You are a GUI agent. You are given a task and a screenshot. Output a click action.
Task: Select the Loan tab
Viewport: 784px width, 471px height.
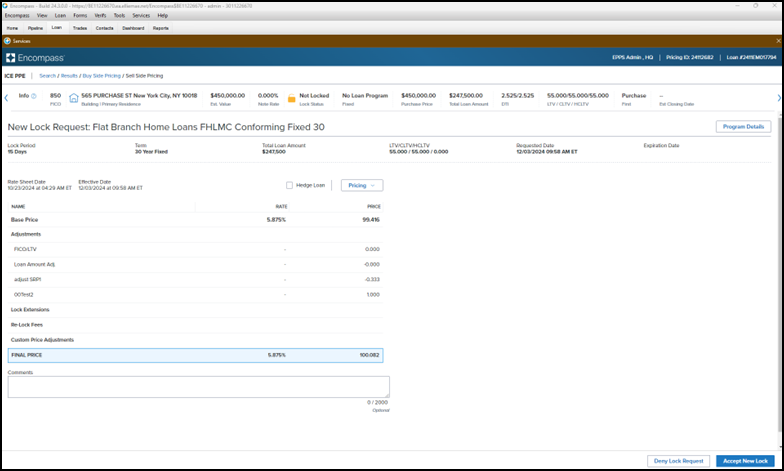point(57,28)
